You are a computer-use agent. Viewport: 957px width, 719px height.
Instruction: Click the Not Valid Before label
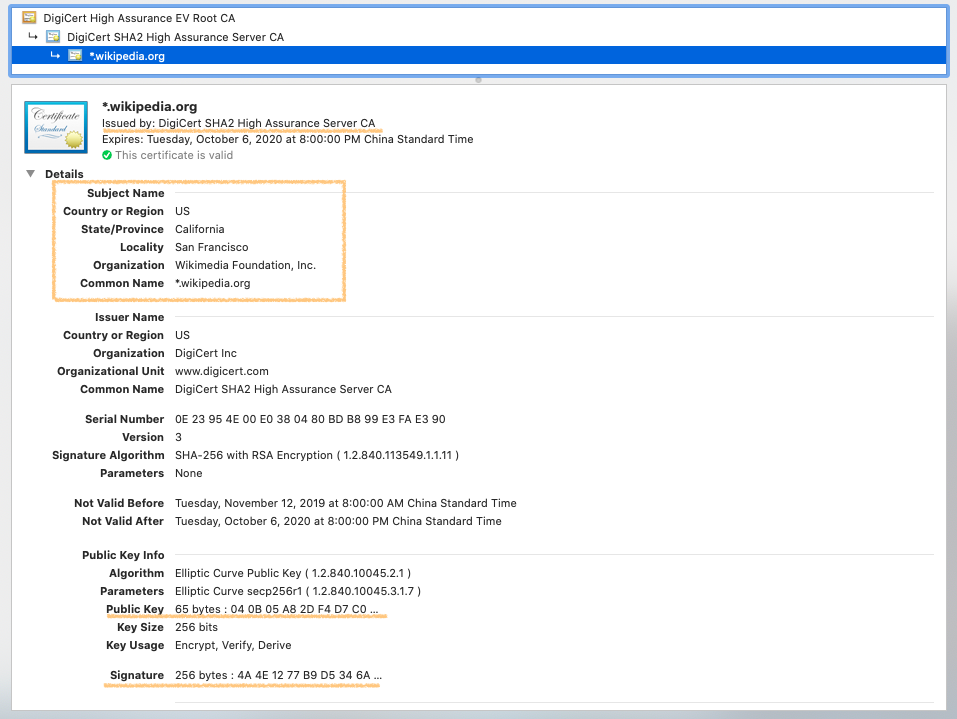pos(119,503)
